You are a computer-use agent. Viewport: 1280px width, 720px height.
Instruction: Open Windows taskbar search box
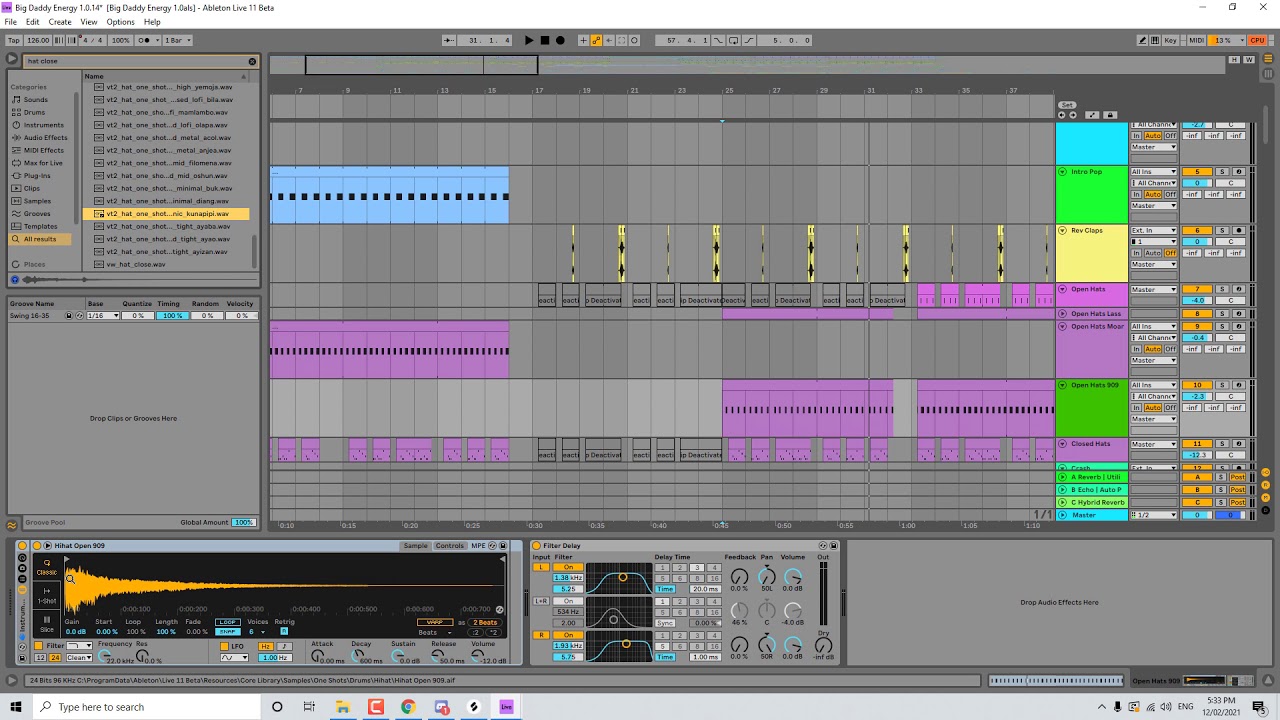click(145, 707)
